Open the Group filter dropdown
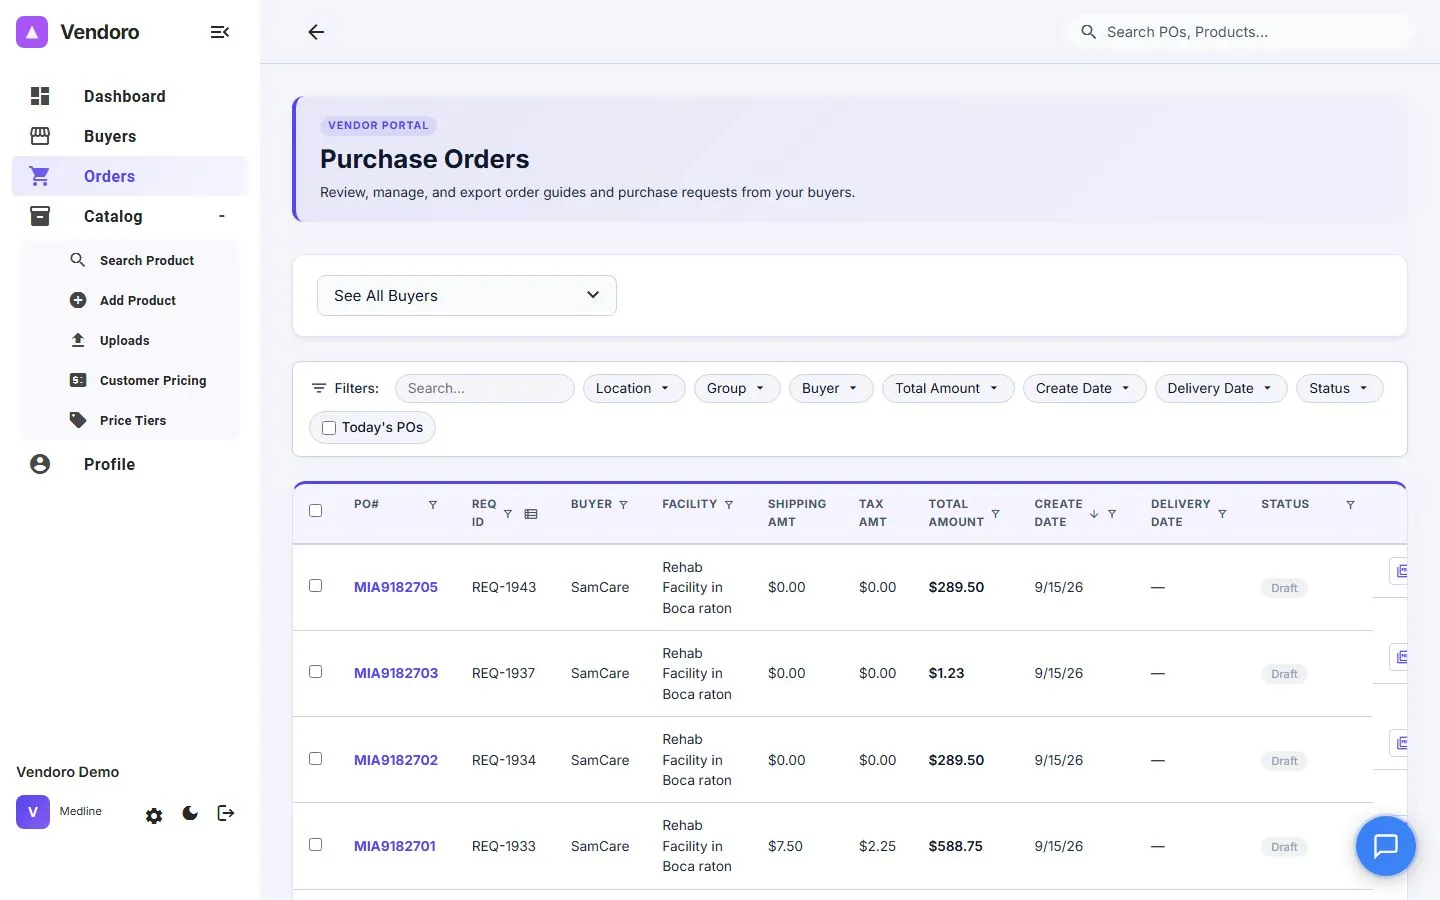The image size is (1440, 900). coord(737,389)
